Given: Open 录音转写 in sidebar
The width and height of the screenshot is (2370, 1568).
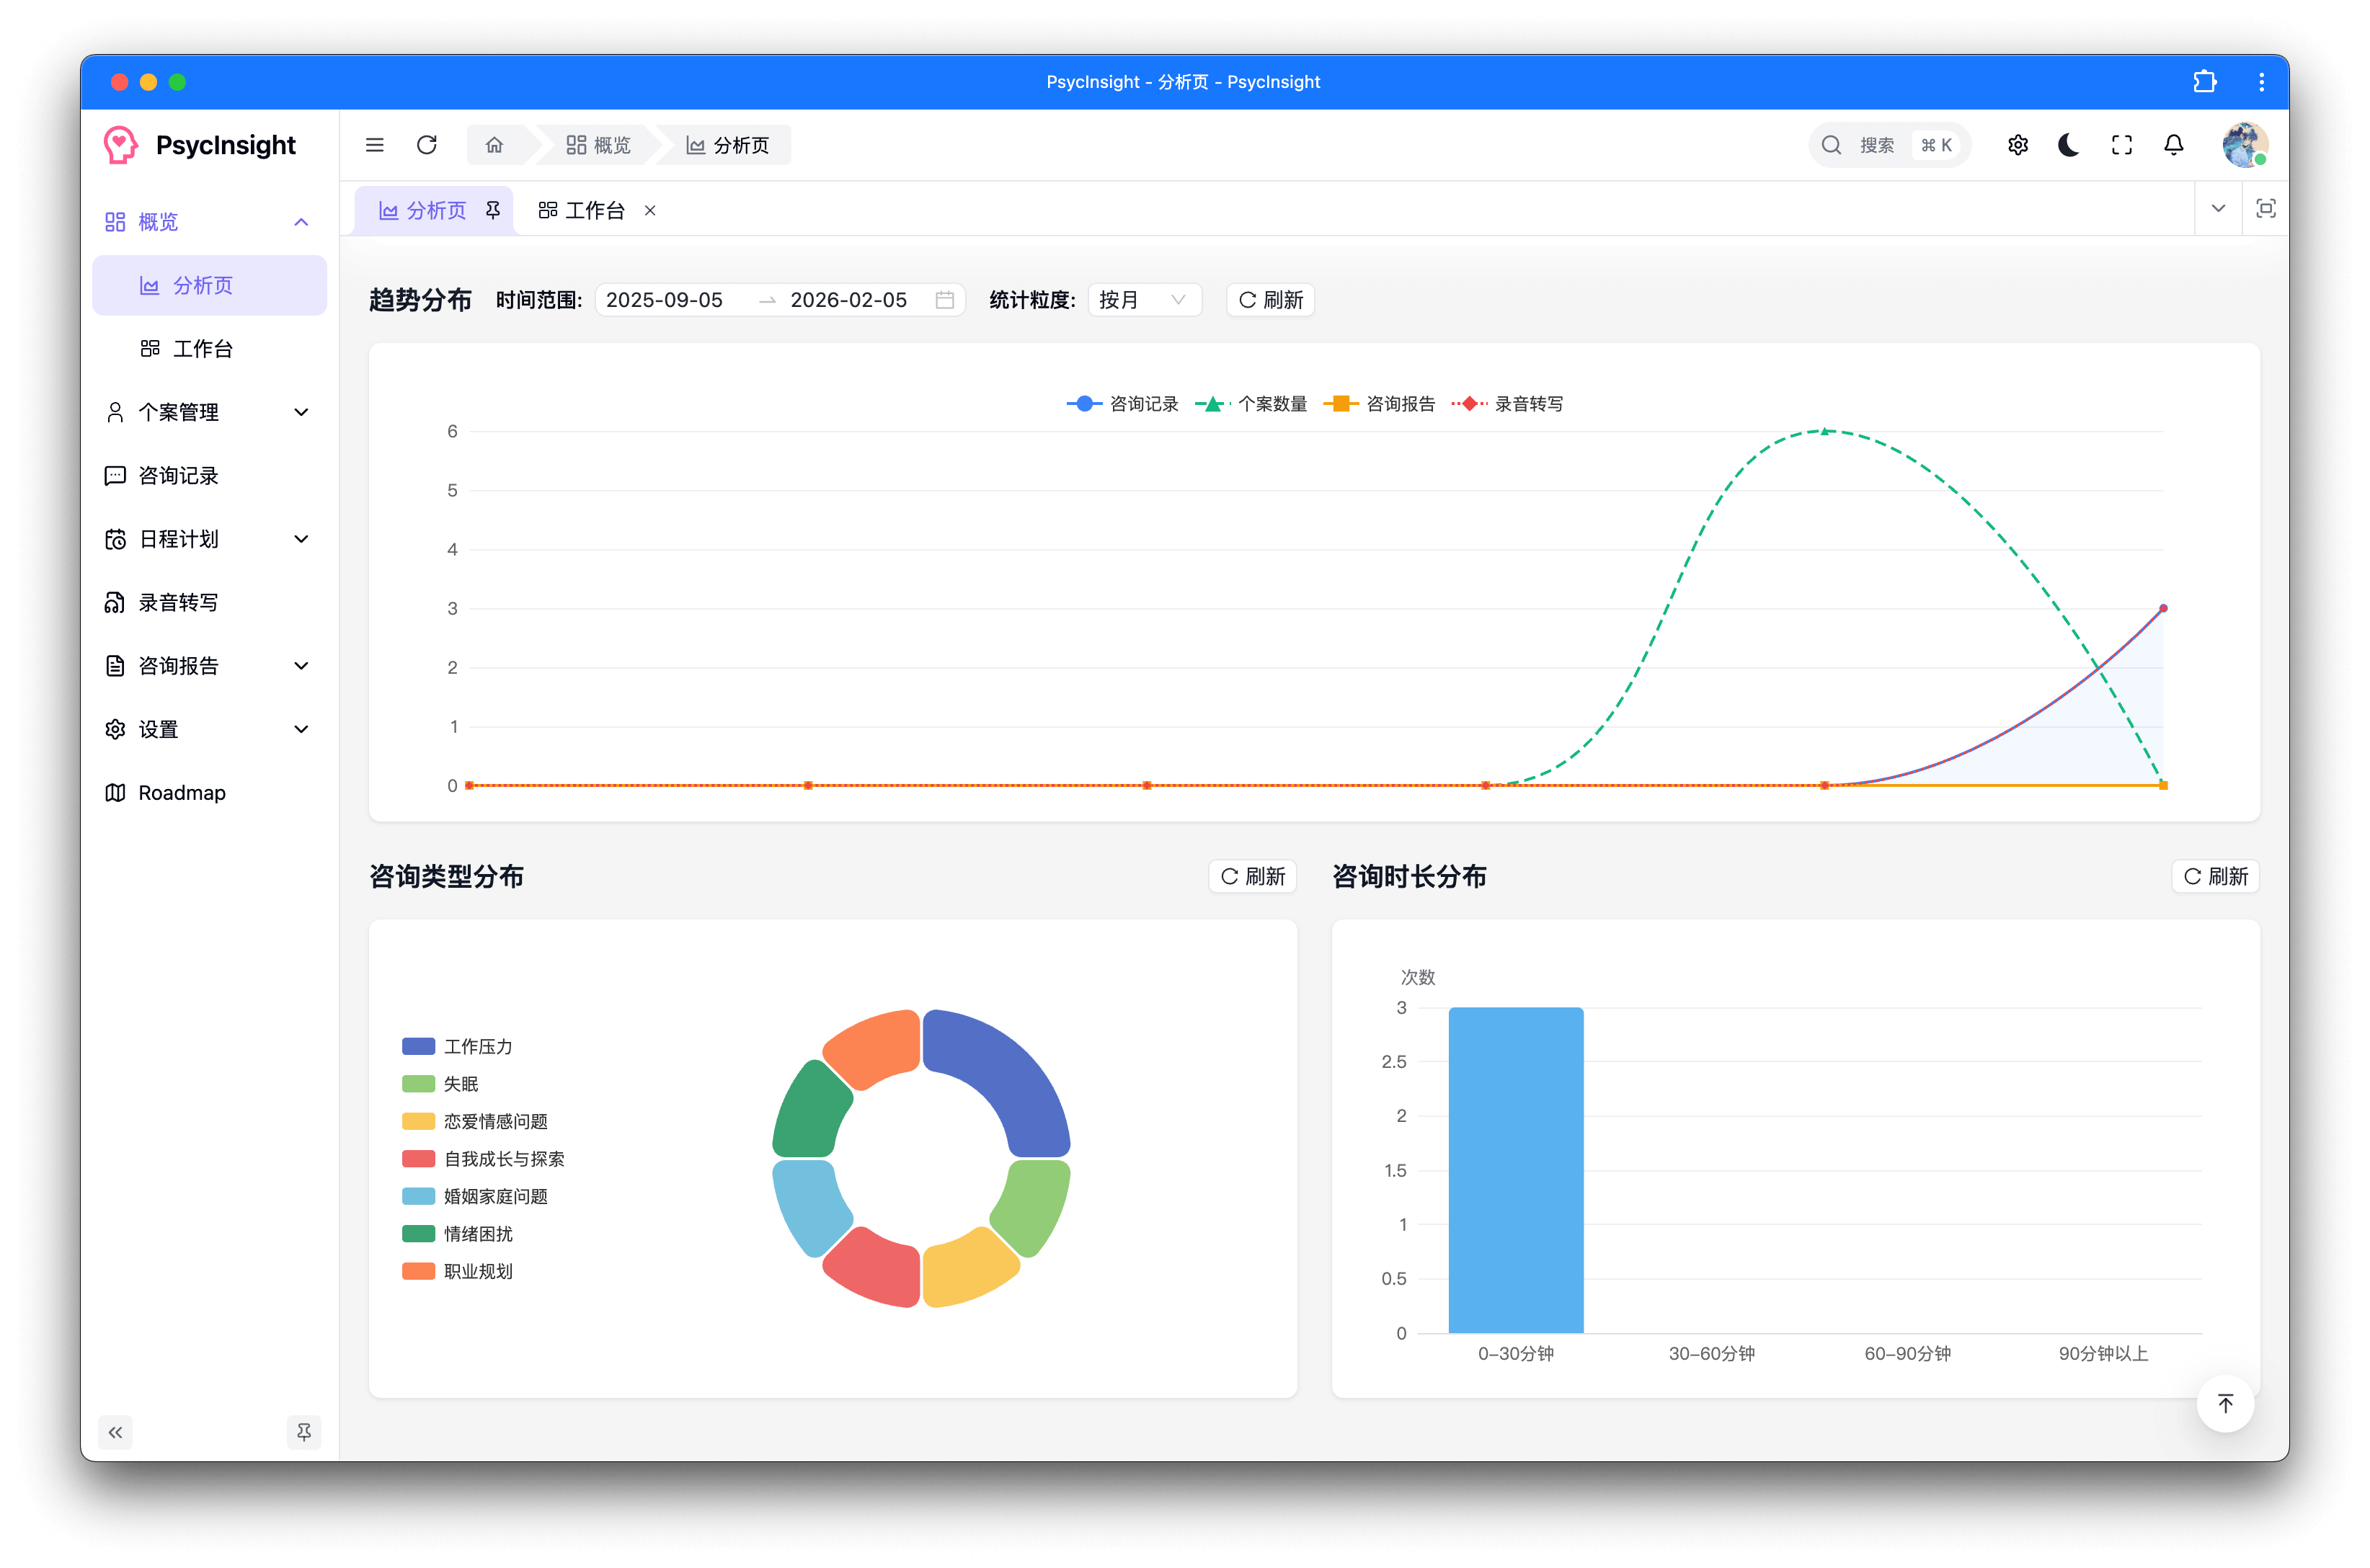Looking at the screenshot, I should pyautogui.click(x=178, y=602).
